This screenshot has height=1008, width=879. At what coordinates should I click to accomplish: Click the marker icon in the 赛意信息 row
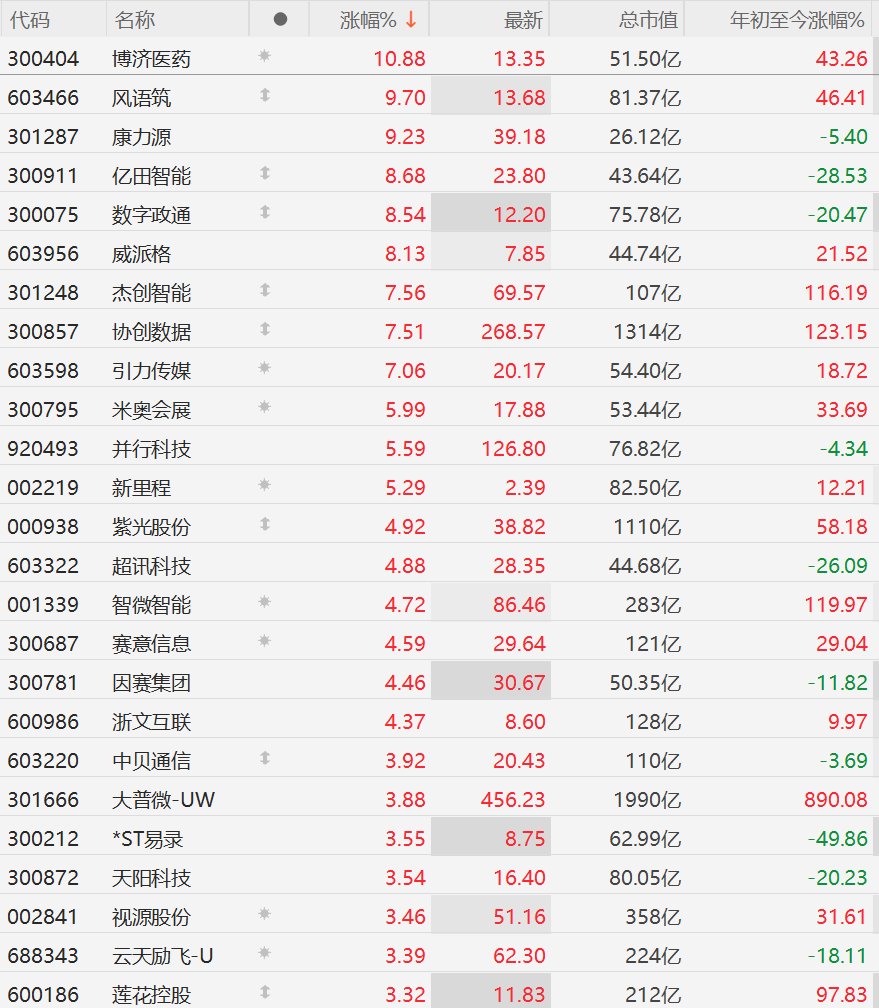264,642
